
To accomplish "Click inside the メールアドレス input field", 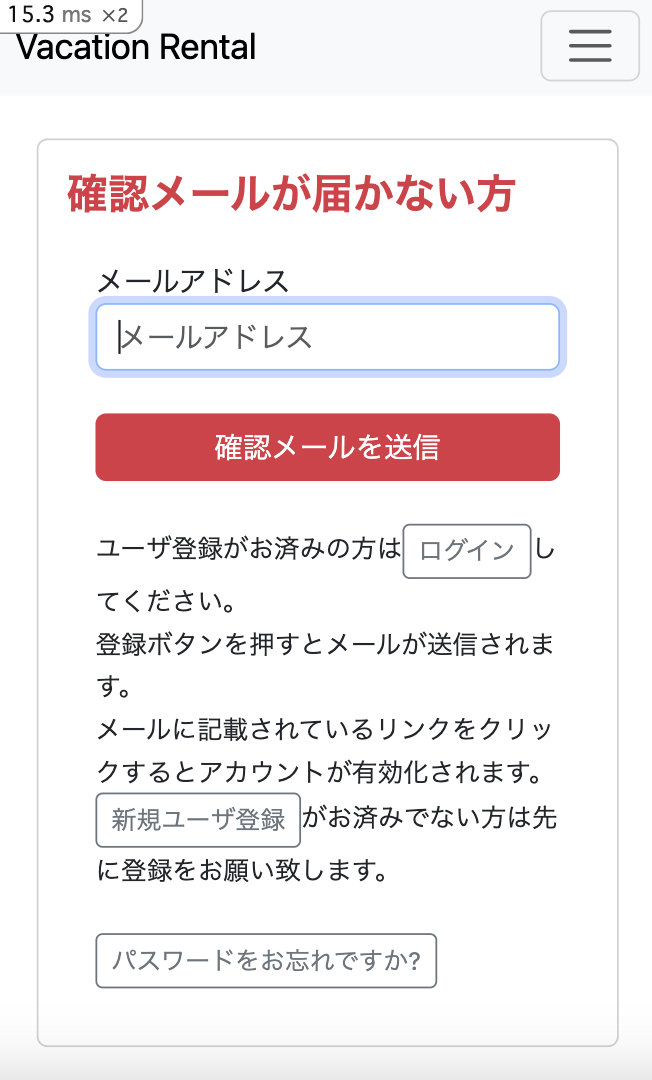I will (x=327, y=338).
